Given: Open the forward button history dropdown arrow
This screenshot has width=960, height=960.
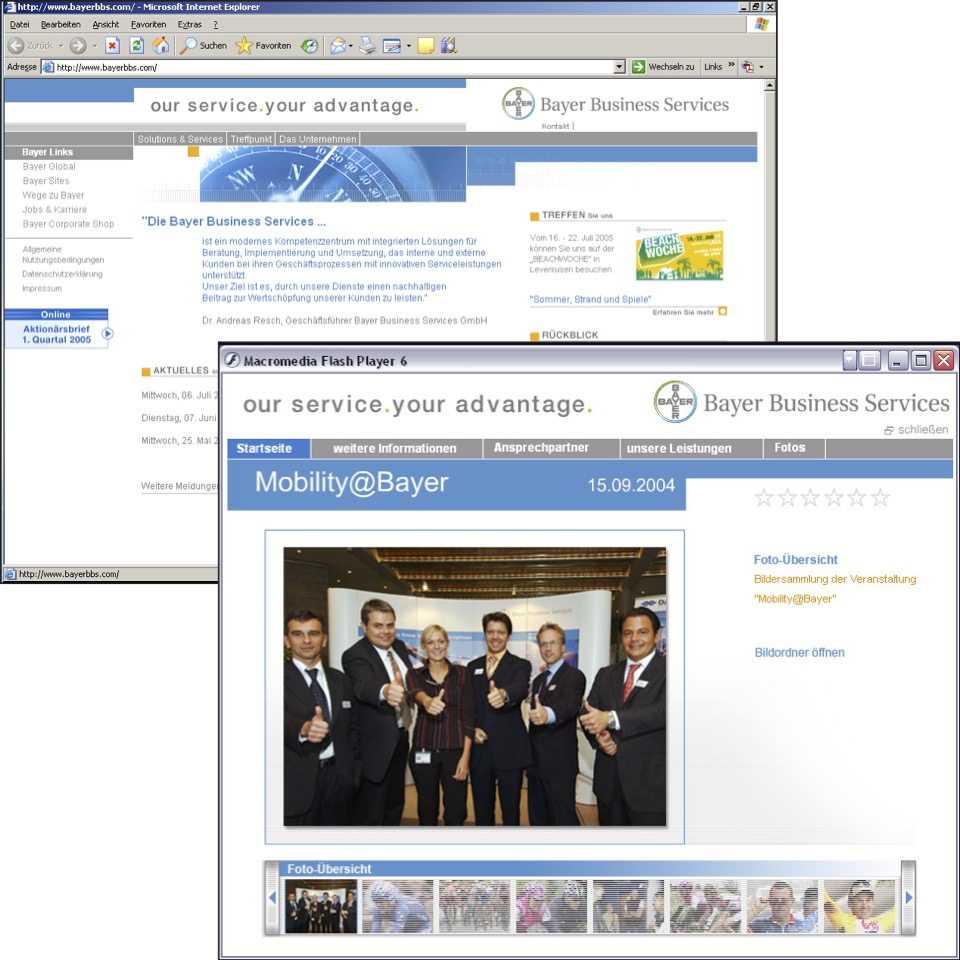Looking at the screenshot, I should pyautogui.click(x=95, y=46).
